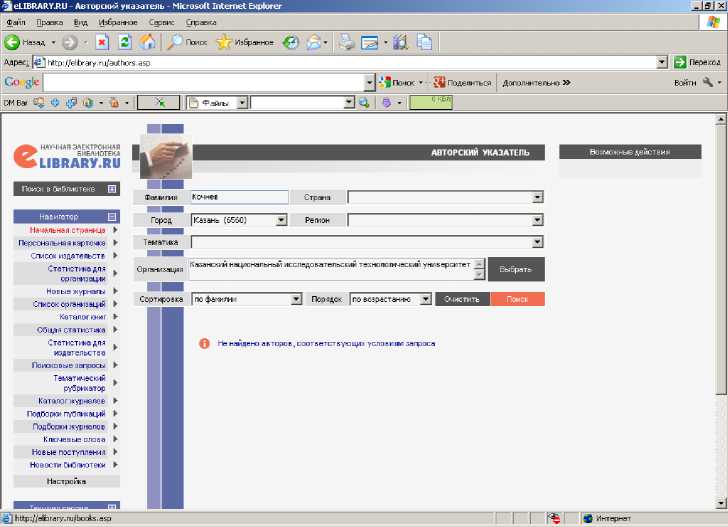Open the Edit (Правка) menu

coord(49,22)
